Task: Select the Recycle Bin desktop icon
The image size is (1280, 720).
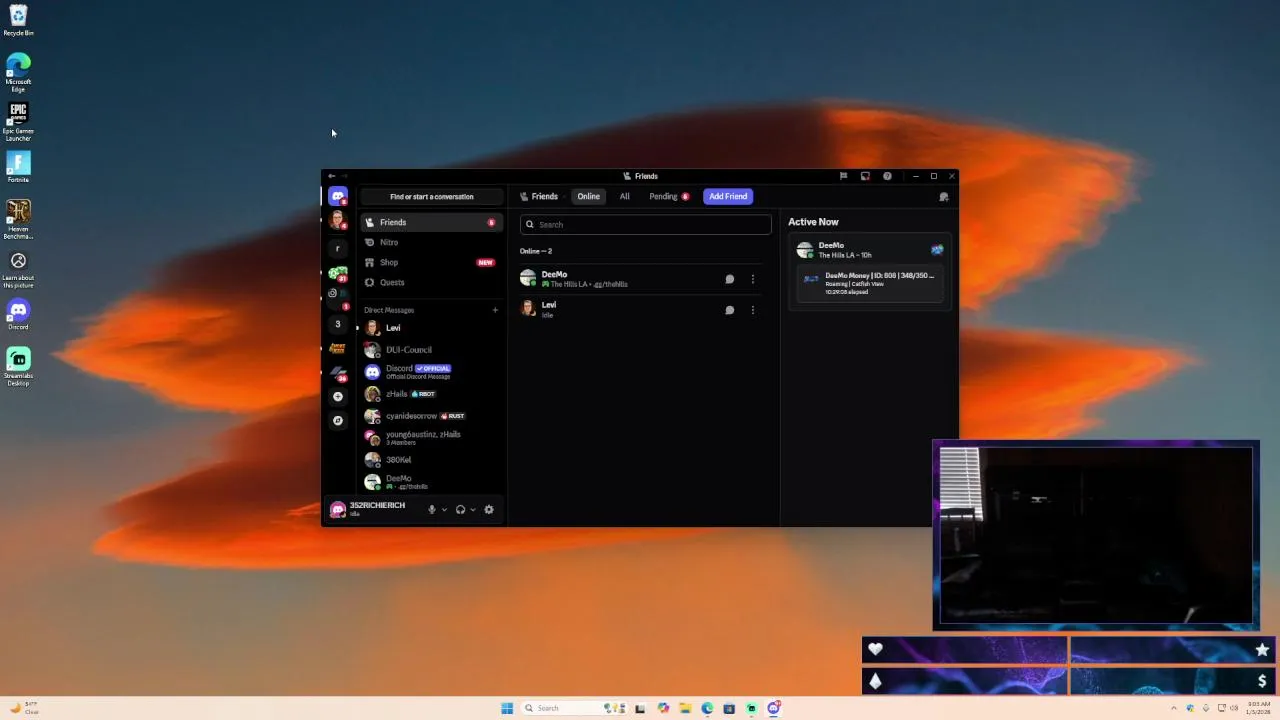Action: tap(18, 21)
